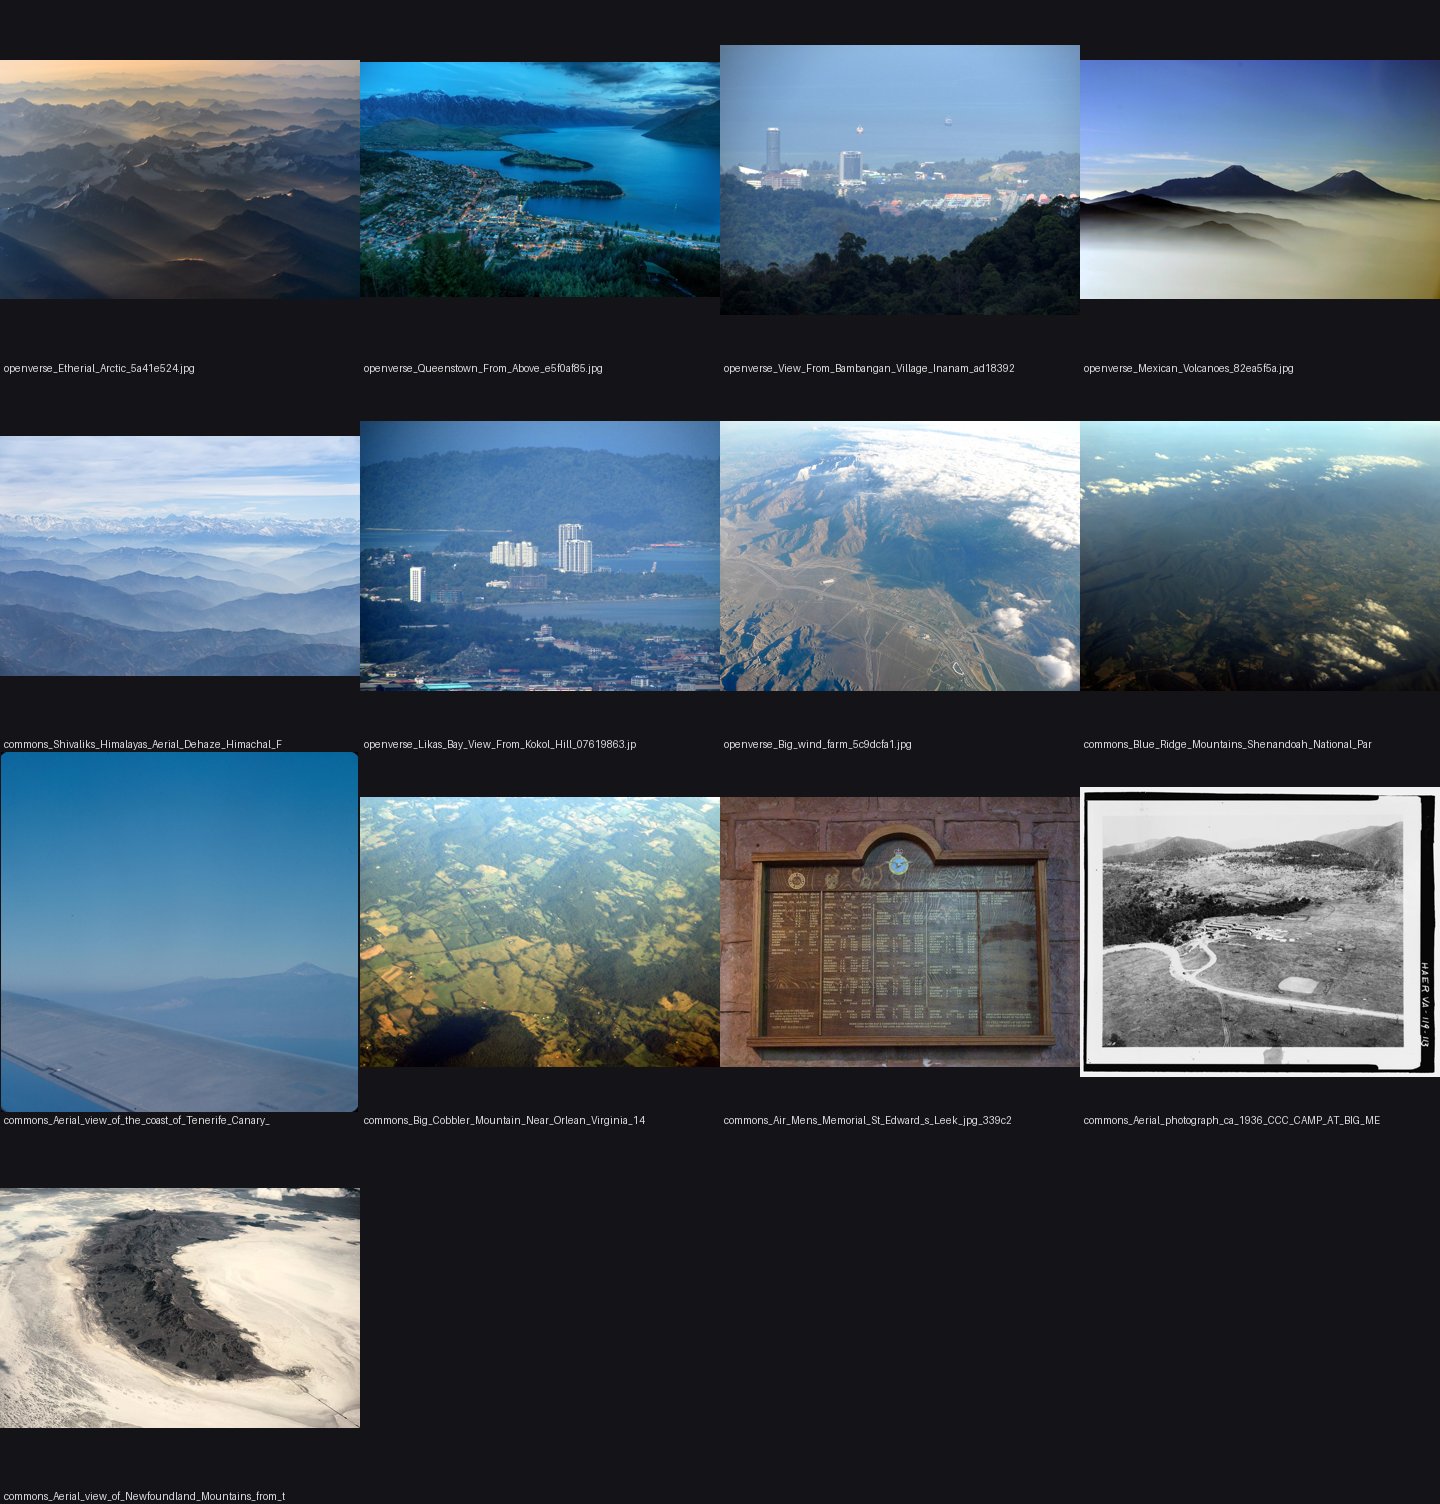Click the label openverse_View_From_Bambangan_Village_Inanam_ad18392

coord(869,368)
